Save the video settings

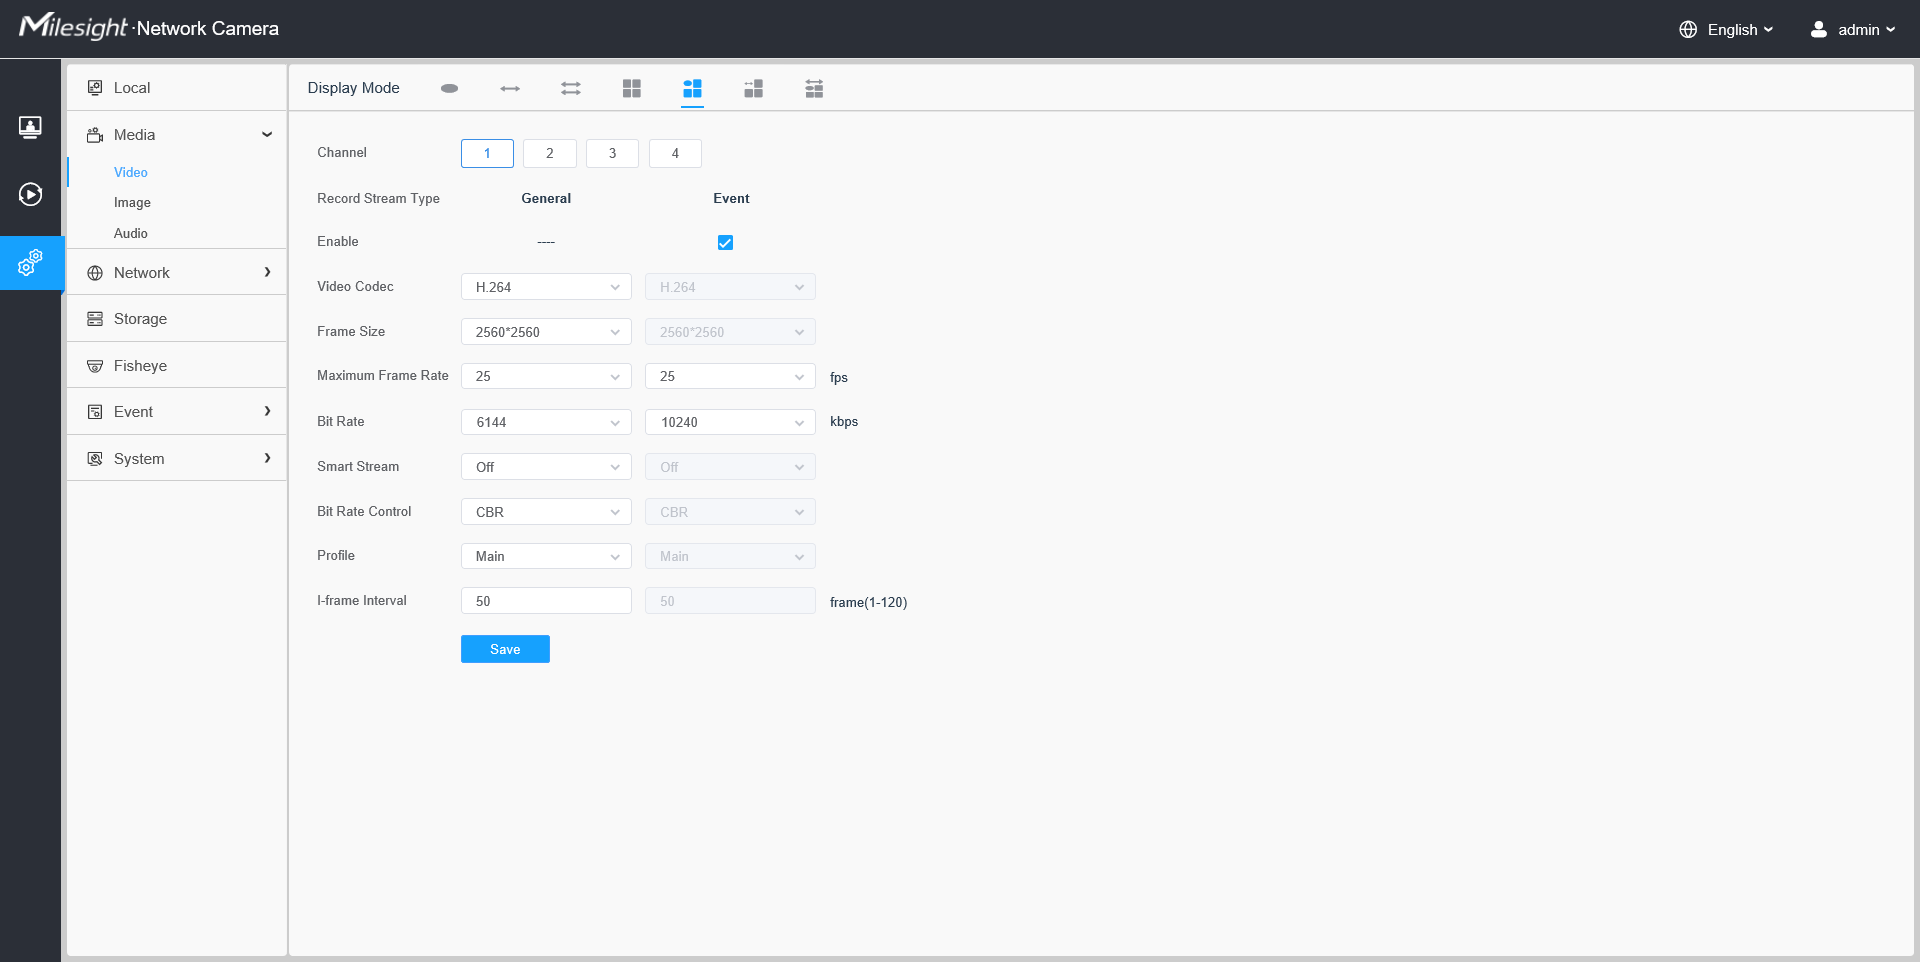(x=505, y=649)
